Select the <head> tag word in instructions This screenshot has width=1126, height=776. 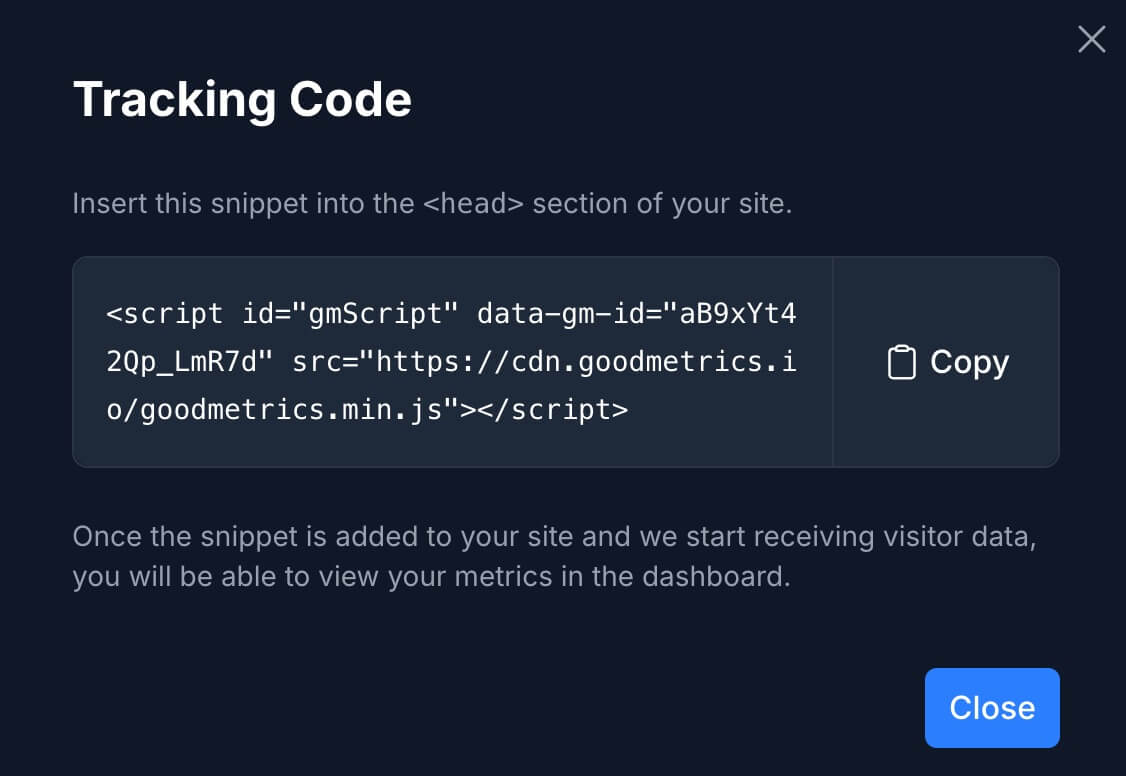coord(473,204)
